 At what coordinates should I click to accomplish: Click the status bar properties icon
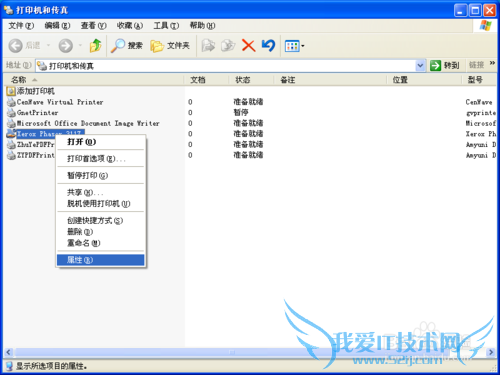point(9,366)
